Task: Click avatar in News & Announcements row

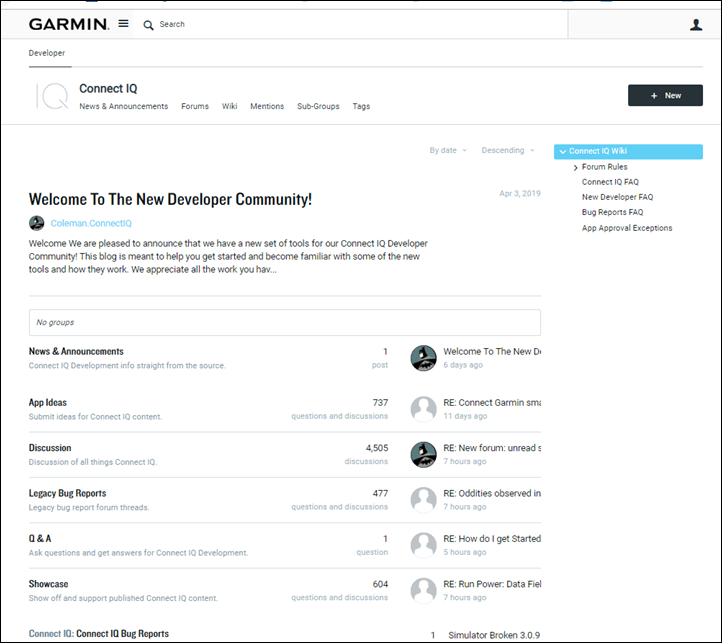Action: click(x=423, y=358)
